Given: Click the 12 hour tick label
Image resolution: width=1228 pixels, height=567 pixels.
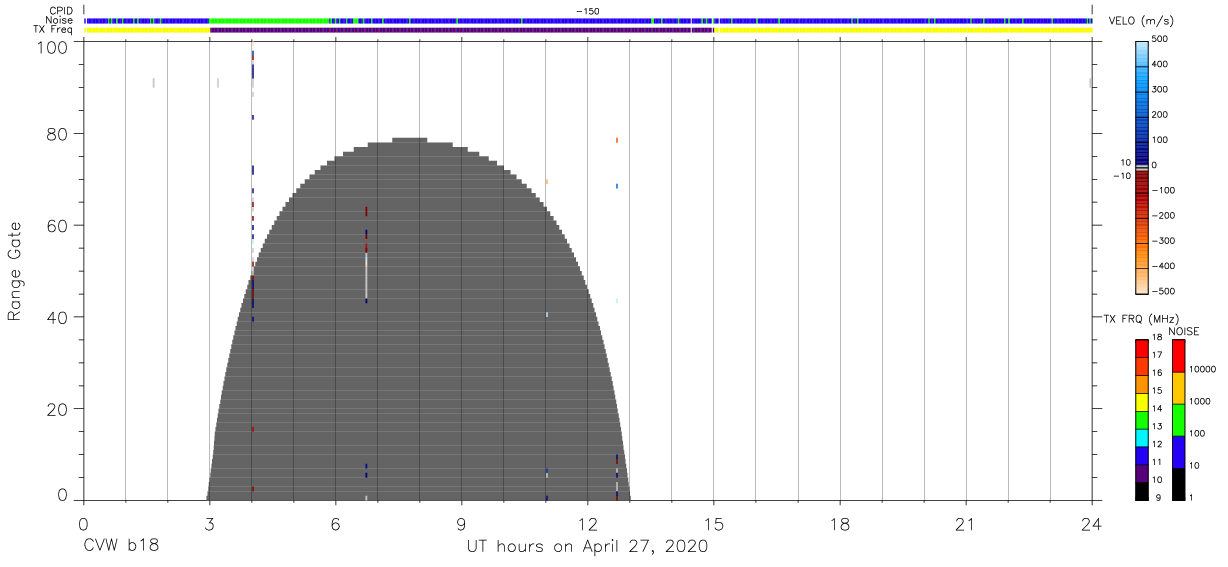Looking at the screenshot, I should [587, 524].
